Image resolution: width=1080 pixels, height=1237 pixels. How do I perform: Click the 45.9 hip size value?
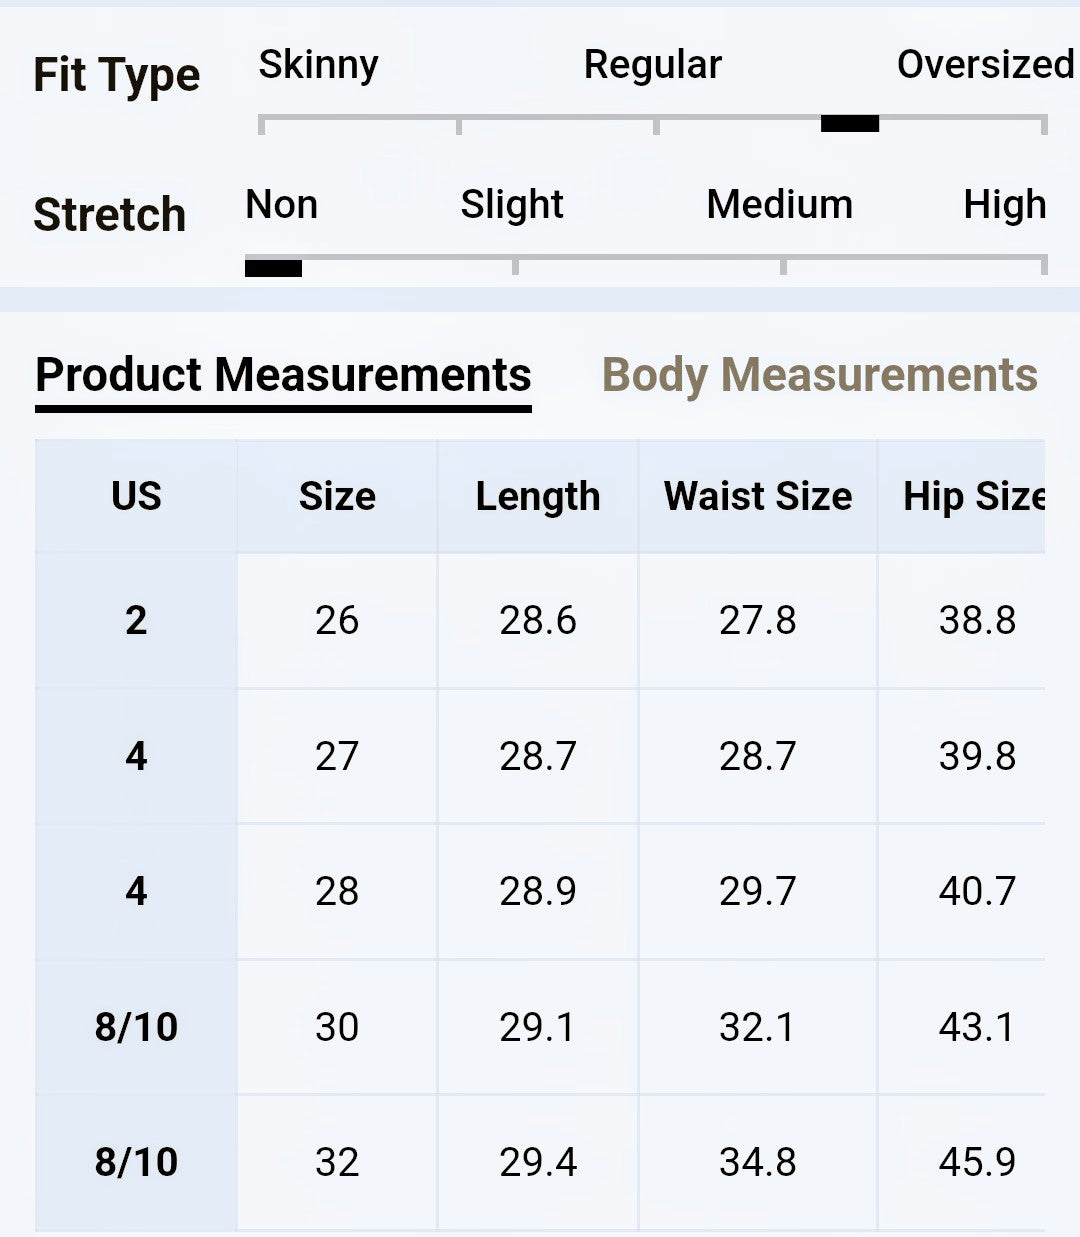tap(976, 1162)
